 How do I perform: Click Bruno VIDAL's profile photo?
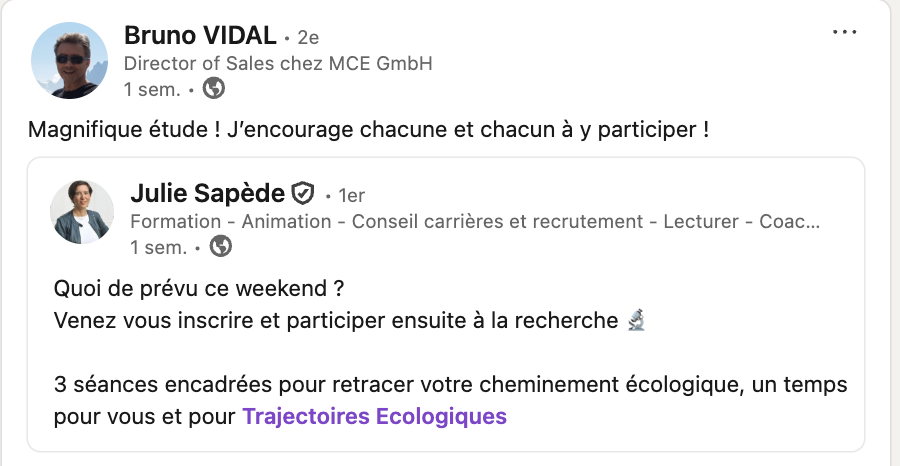(x=70, y=60)
